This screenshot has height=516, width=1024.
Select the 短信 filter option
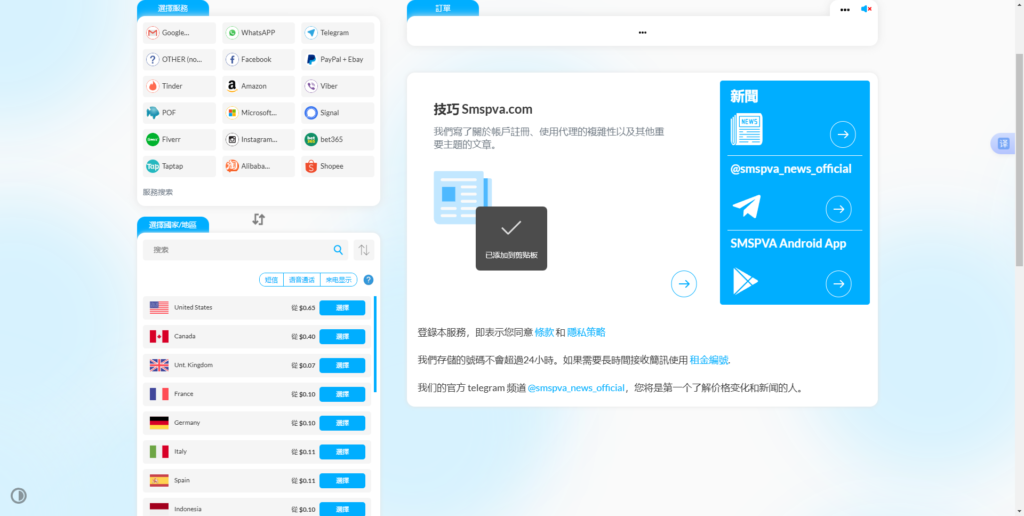(x=271, y=280)
